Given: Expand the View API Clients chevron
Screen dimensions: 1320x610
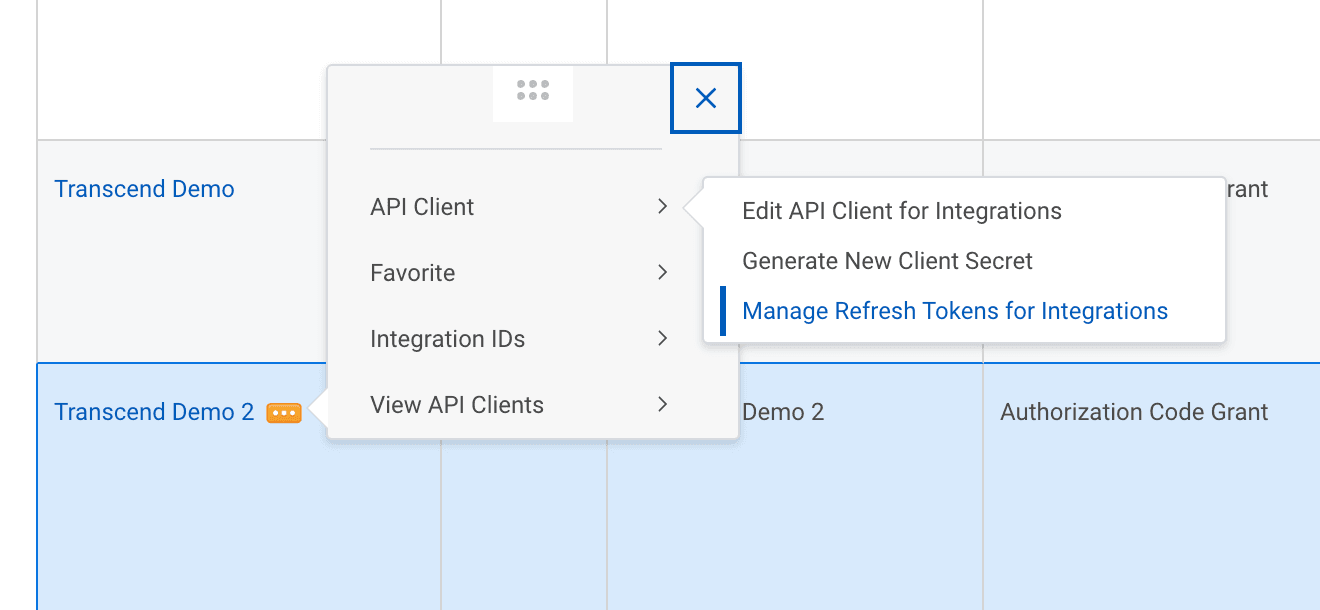Looking at the screenshot, I should click(x=662, y=405).
